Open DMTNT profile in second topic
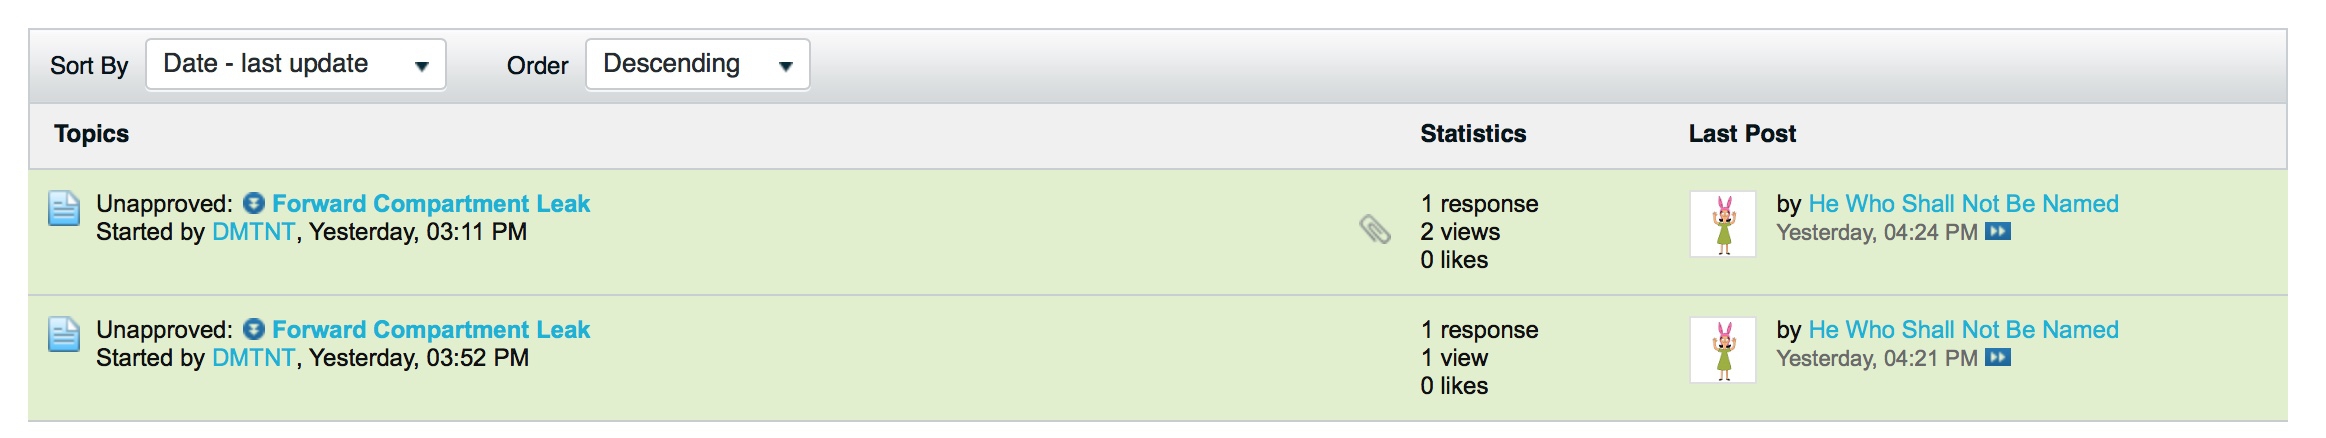Screen dimensions: 2326x438 [254, 358]
